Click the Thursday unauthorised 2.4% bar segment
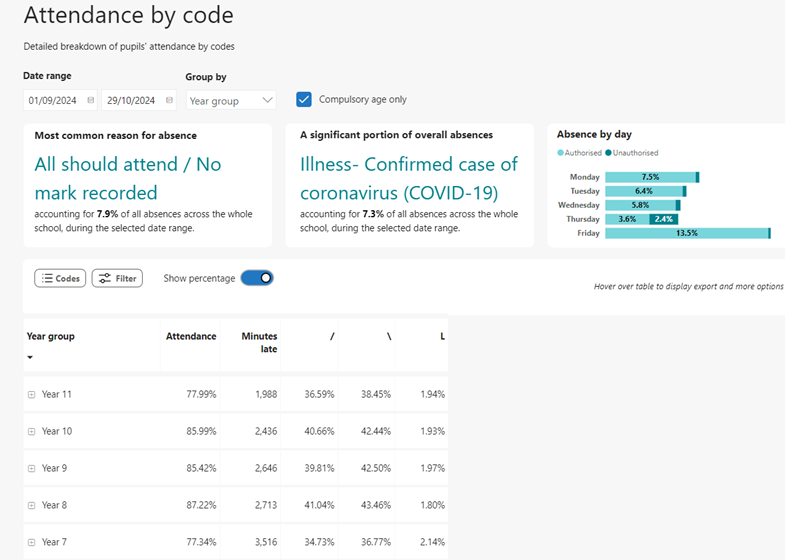The height and width of the screenshot is (560, 785). [x=663, y=219]
